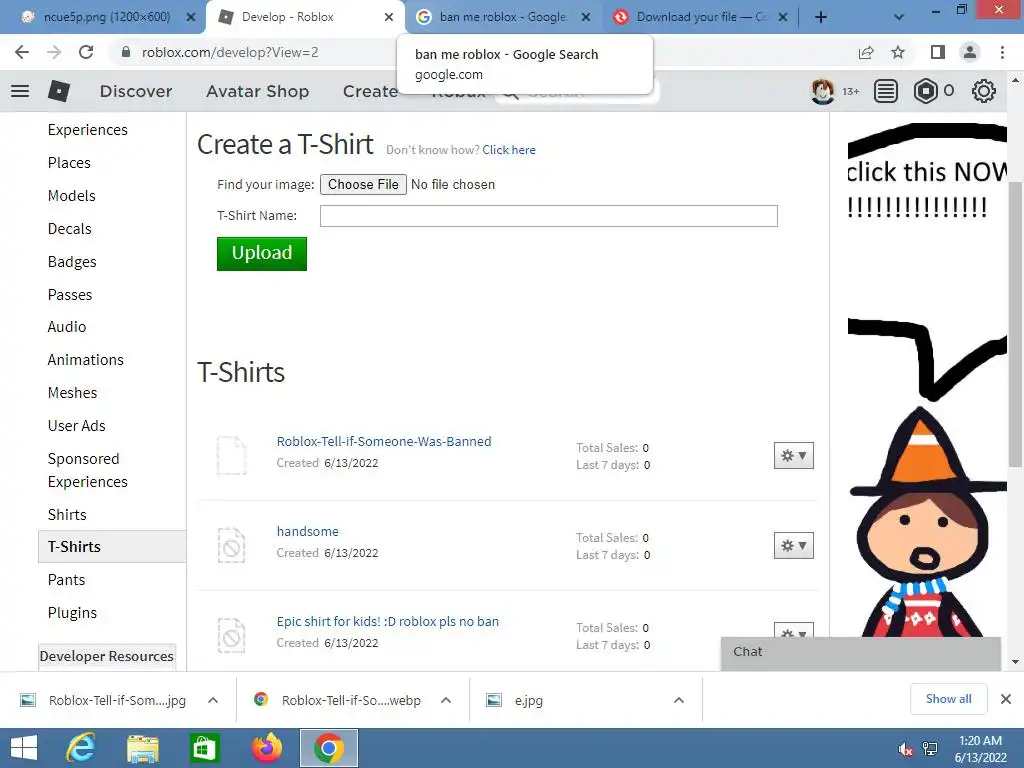Close the downloads bar
The image size is (1024, 768).
(x=1006, y=699)
